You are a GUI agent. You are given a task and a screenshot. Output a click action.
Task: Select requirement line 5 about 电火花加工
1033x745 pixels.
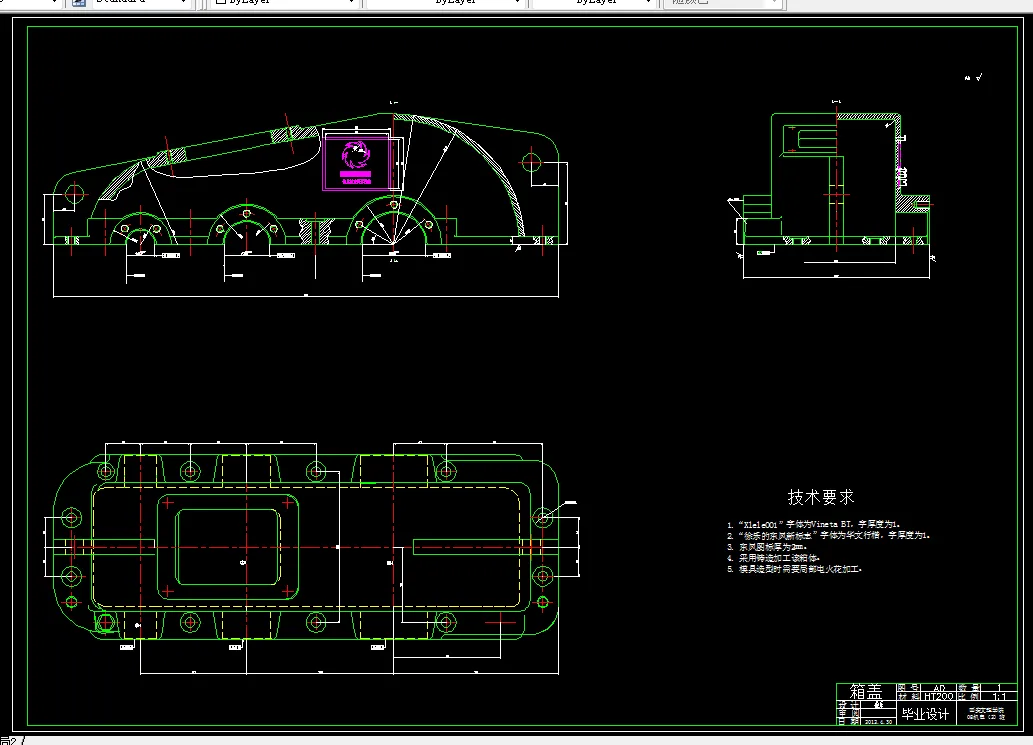click(x=795, y=569)
